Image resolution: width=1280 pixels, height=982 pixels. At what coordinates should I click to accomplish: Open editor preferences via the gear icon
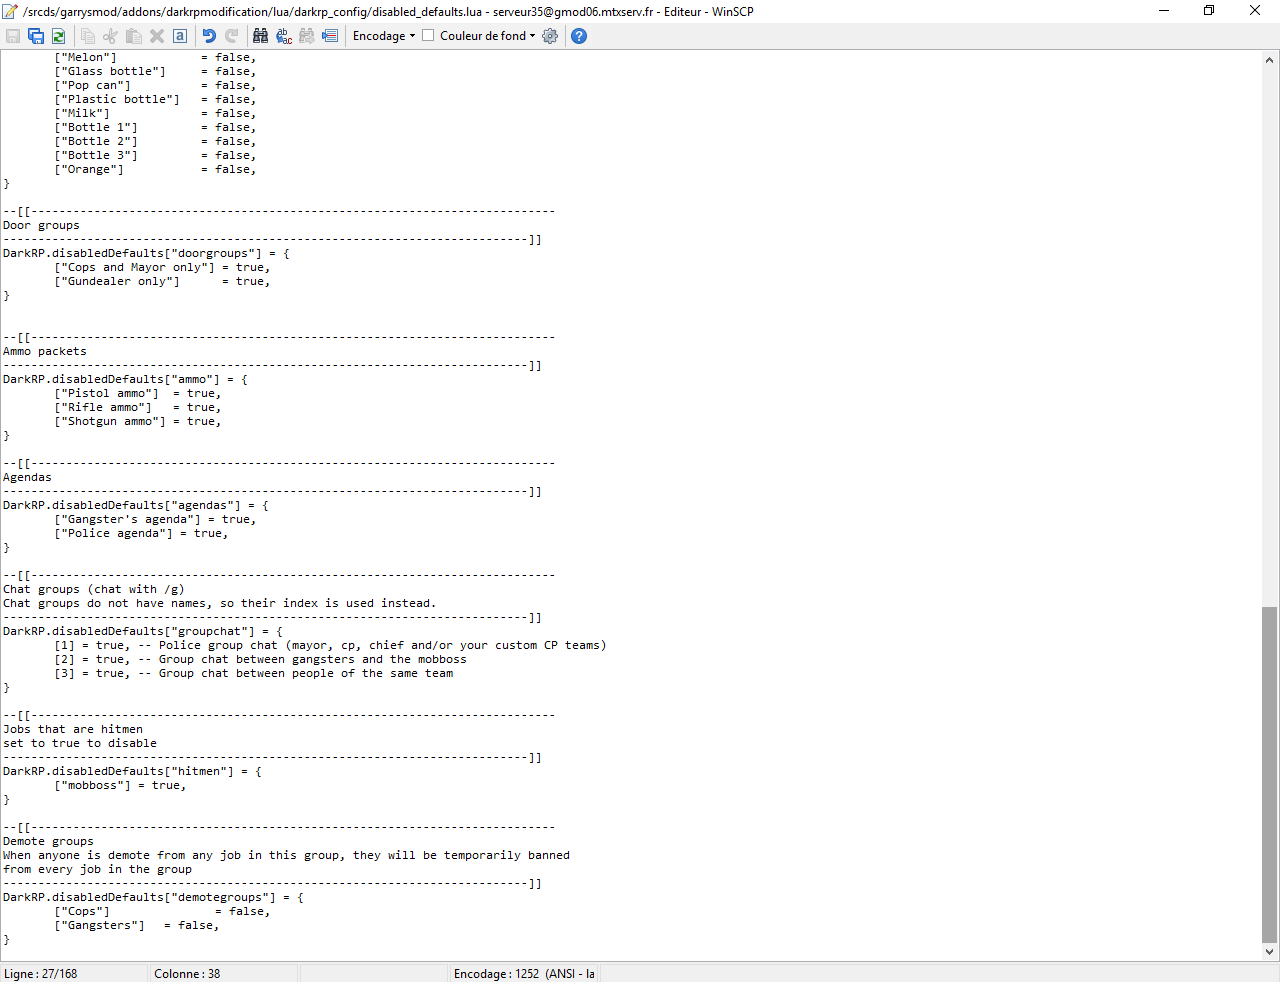[550, 36]
